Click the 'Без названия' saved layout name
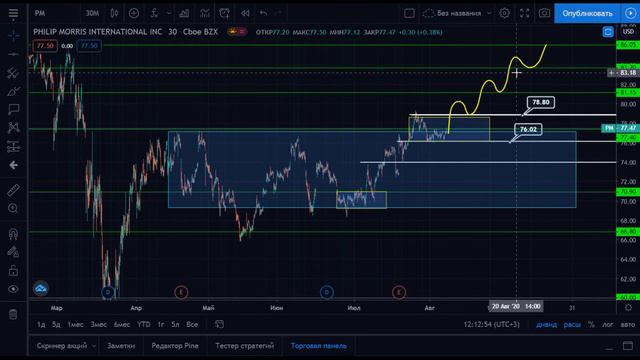 pyautogui.click(x=458, y=13)
